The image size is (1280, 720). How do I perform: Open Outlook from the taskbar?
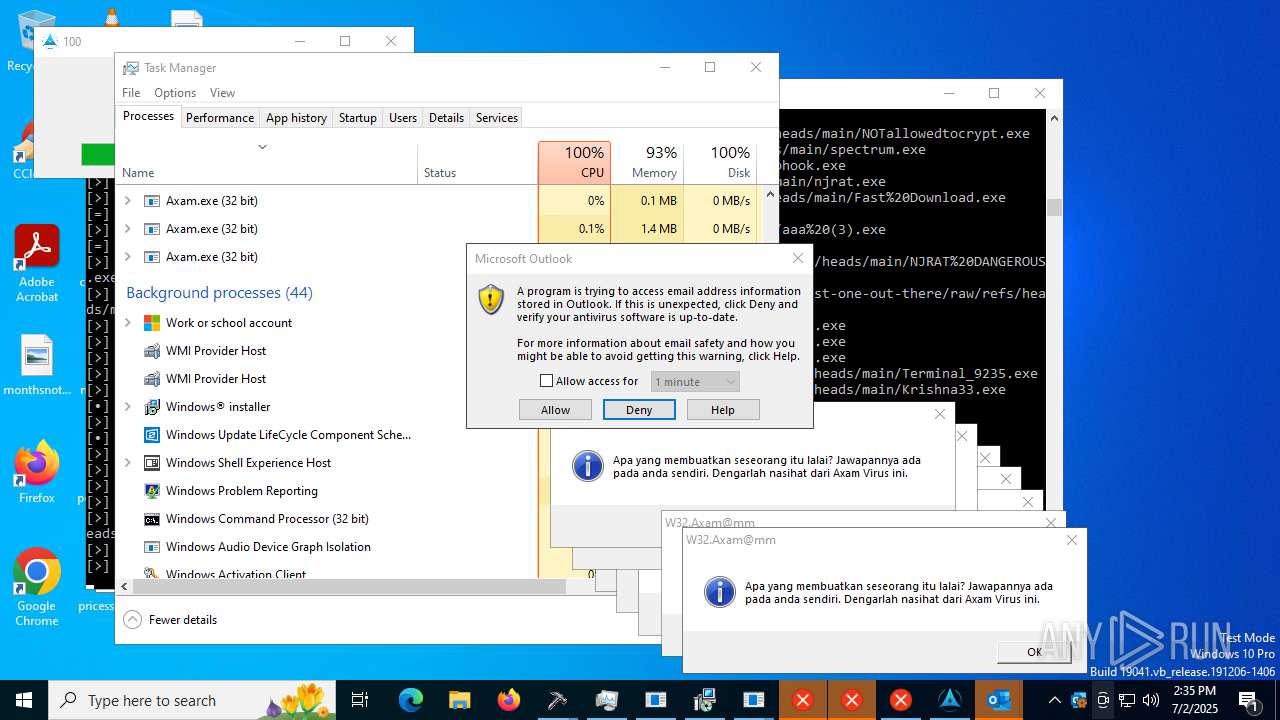coord(998,700)
